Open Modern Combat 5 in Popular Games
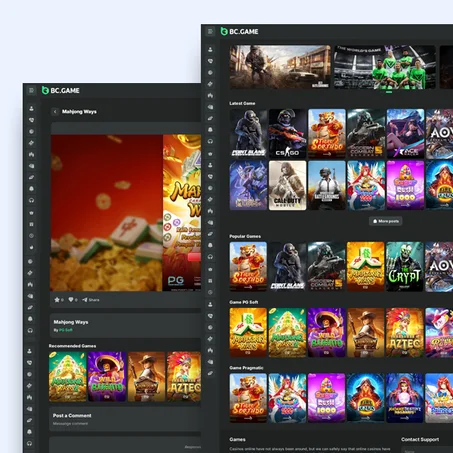453x453 pixels. 327,266
